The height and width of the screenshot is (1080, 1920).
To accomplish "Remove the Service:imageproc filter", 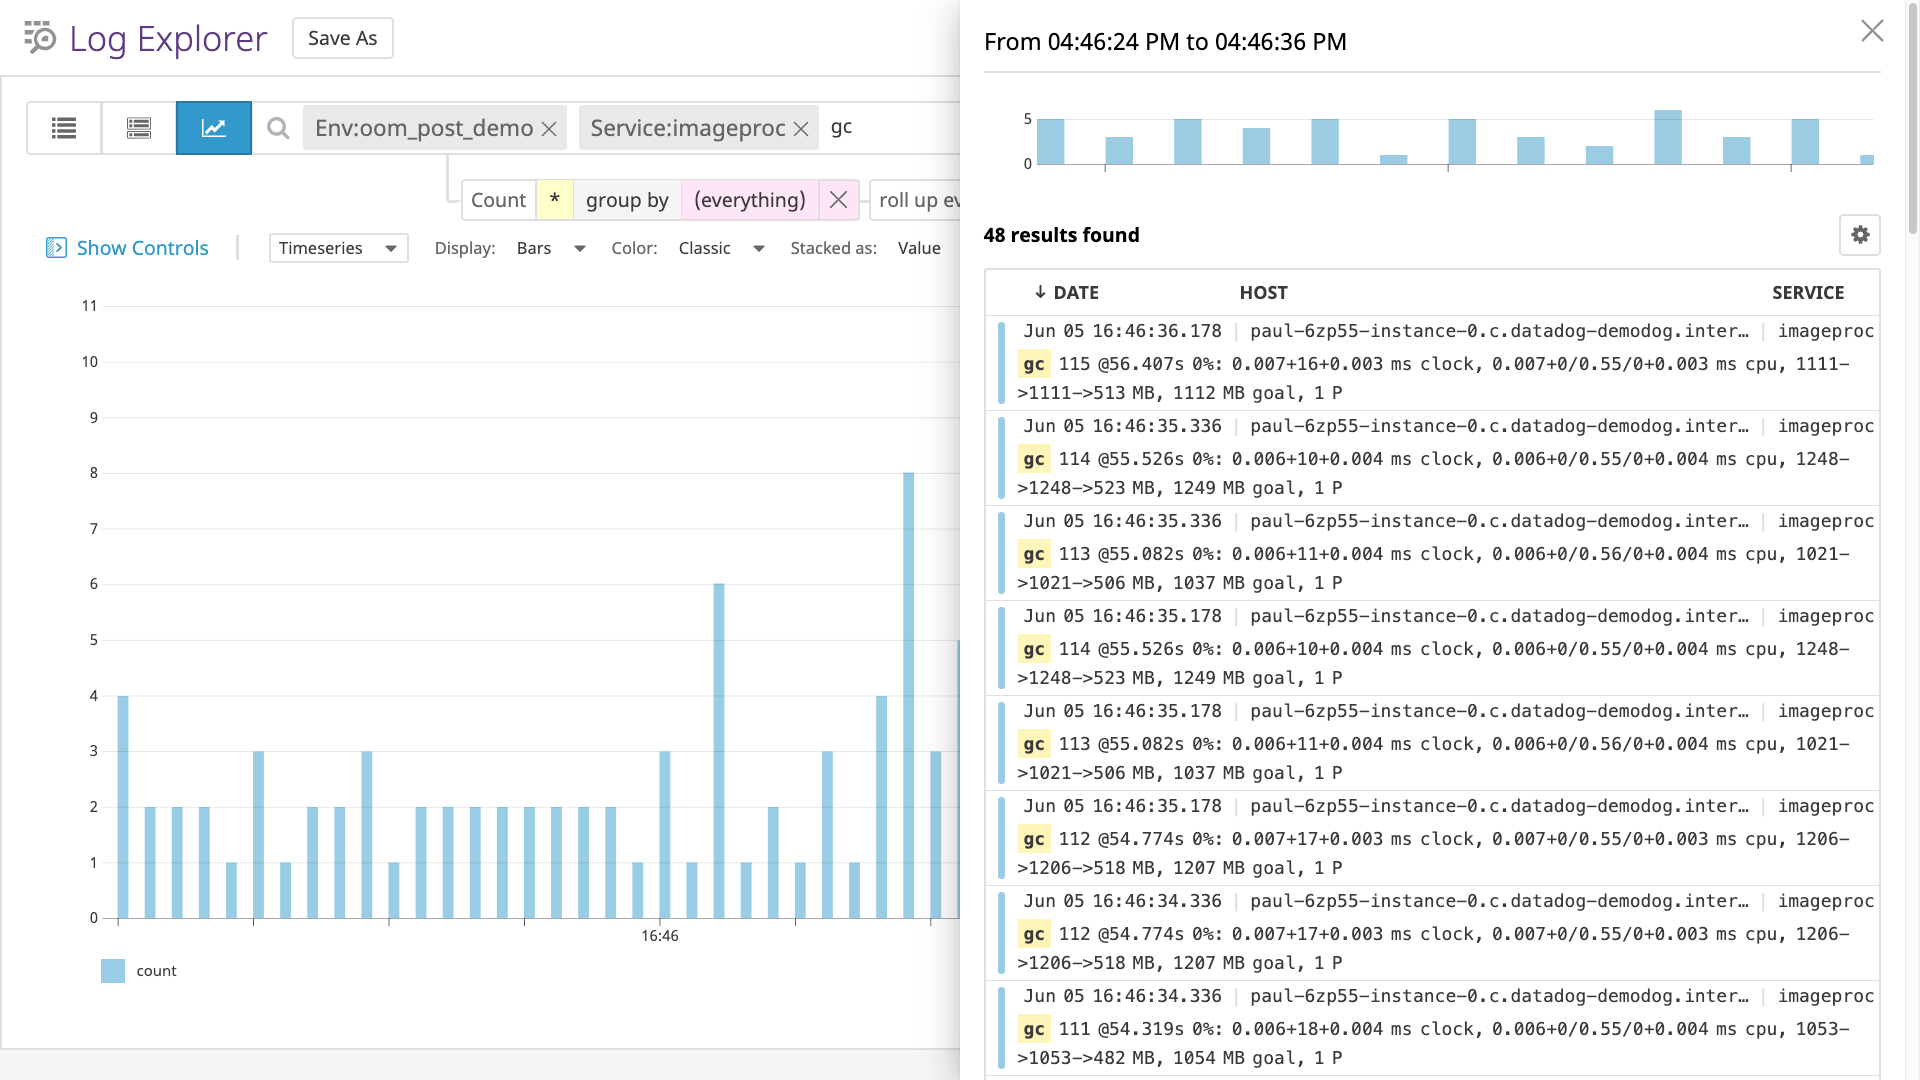I will [800, 127].
